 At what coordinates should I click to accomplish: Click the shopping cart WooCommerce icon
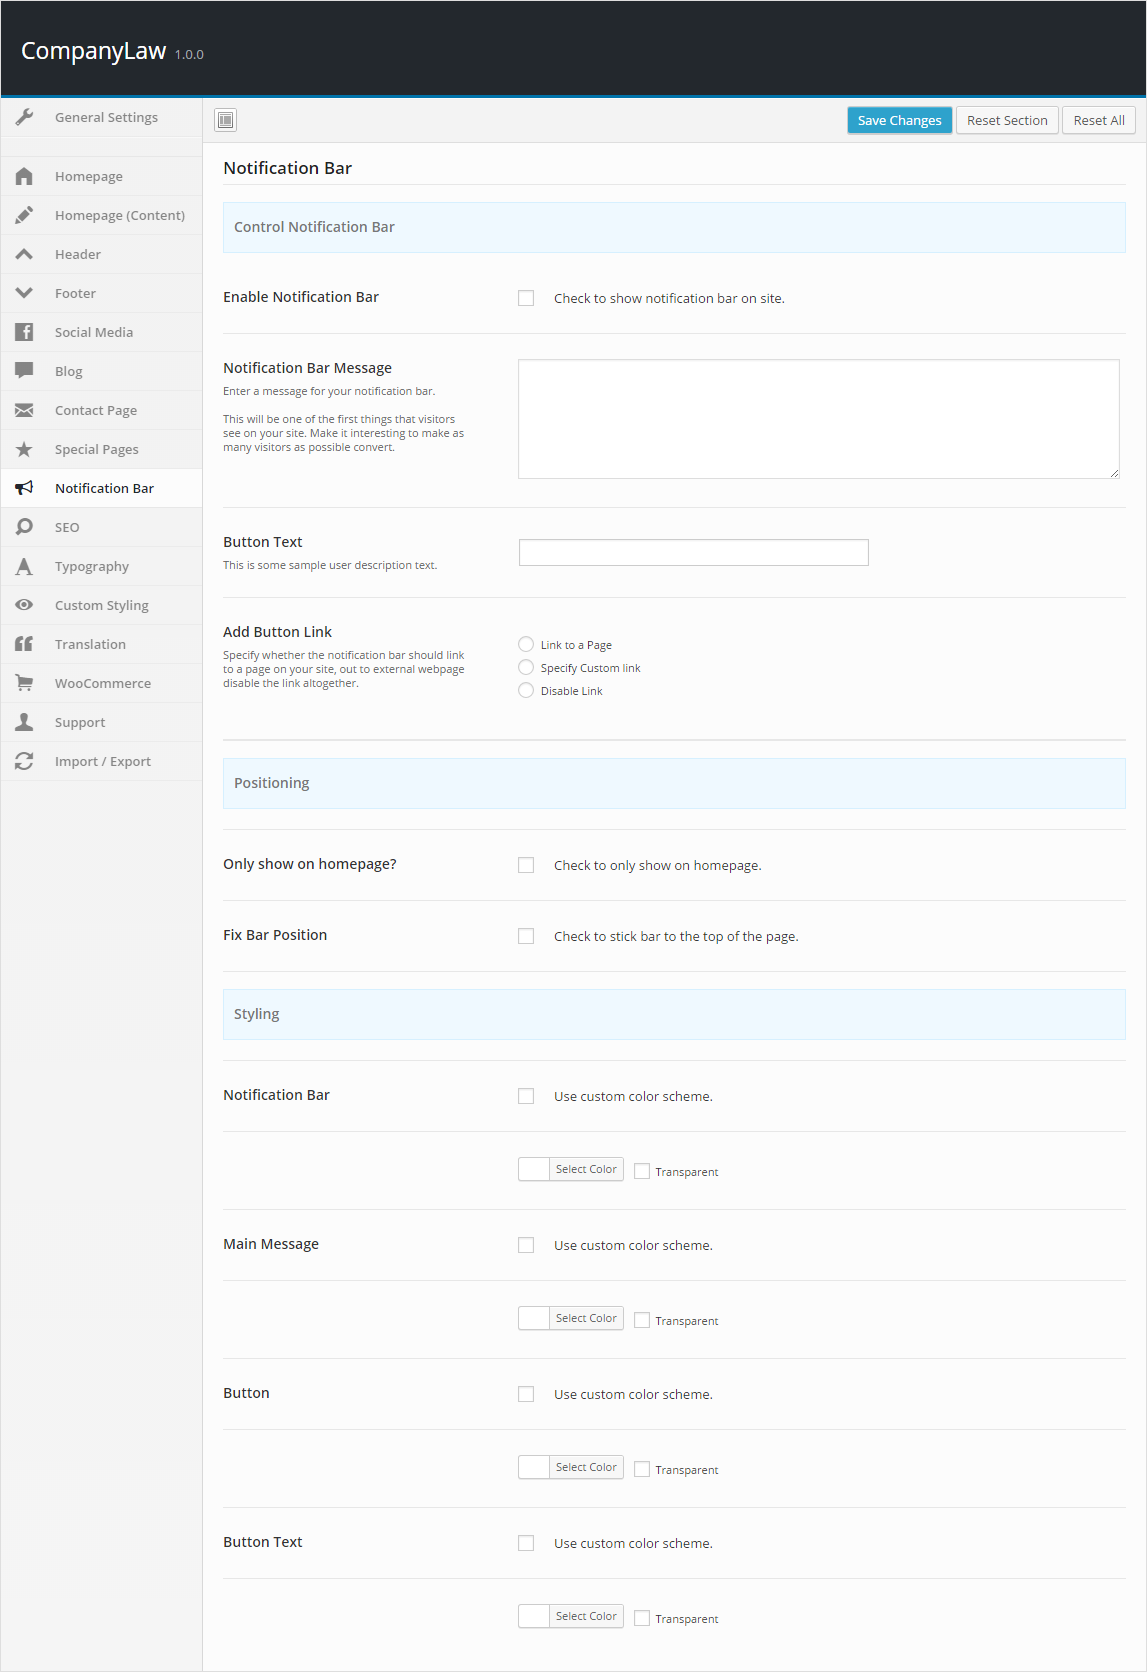pyautogui.click(x=25, y=683)
